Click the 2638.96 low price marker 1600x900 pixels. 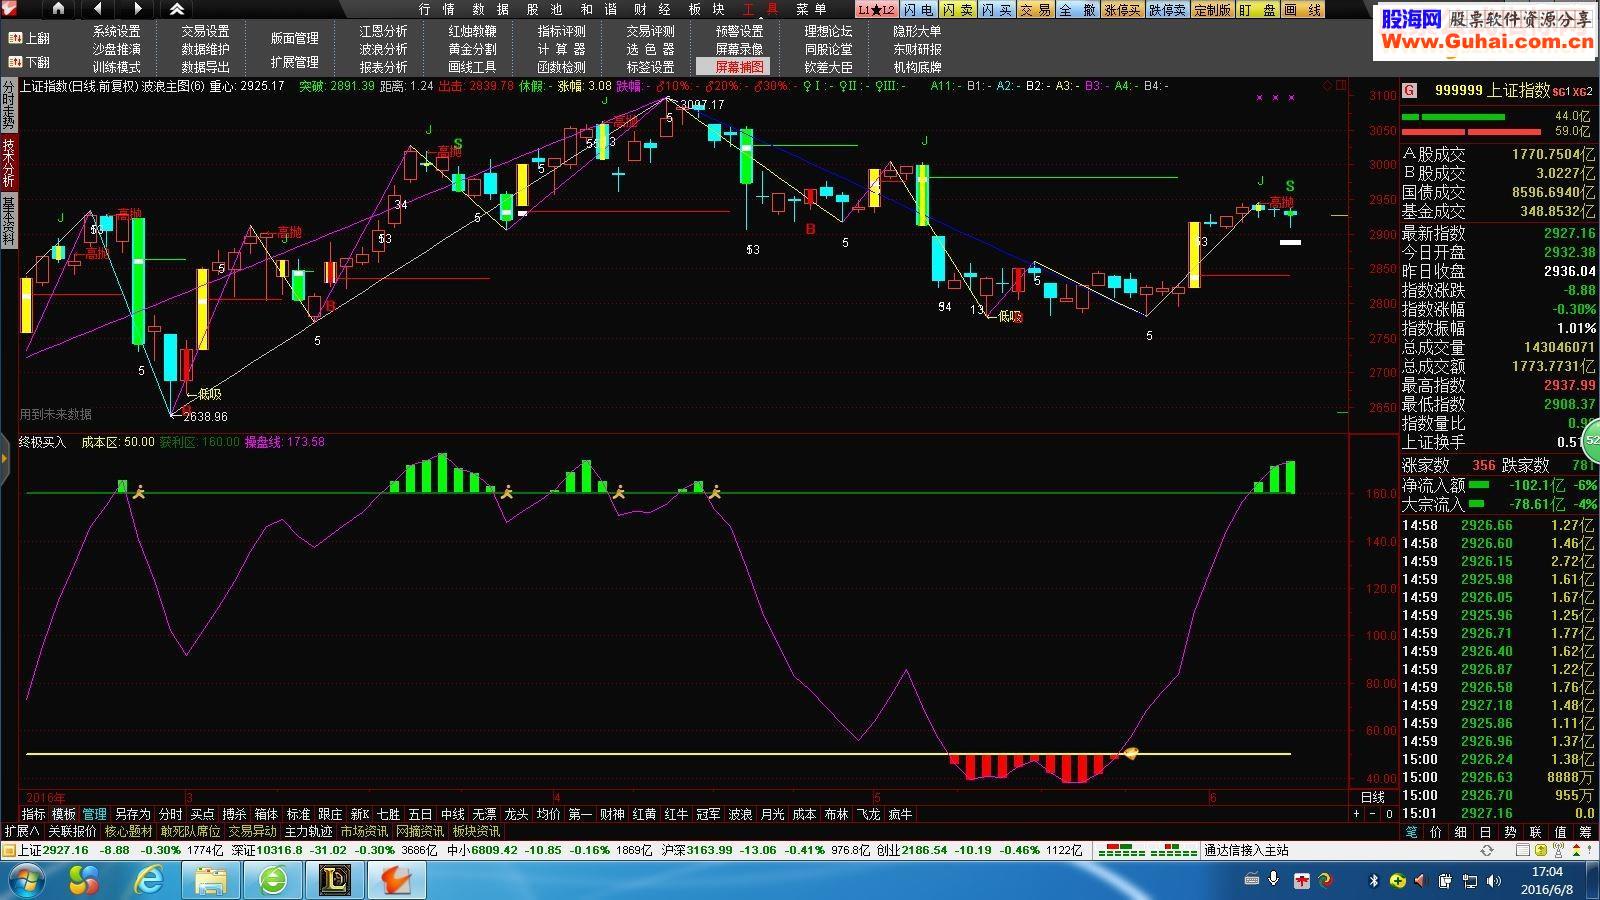click(205, 417)
